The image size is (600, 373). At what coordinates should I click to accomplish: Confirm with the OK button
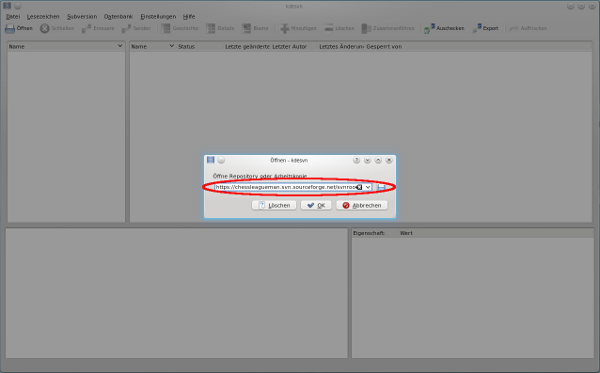316,205
